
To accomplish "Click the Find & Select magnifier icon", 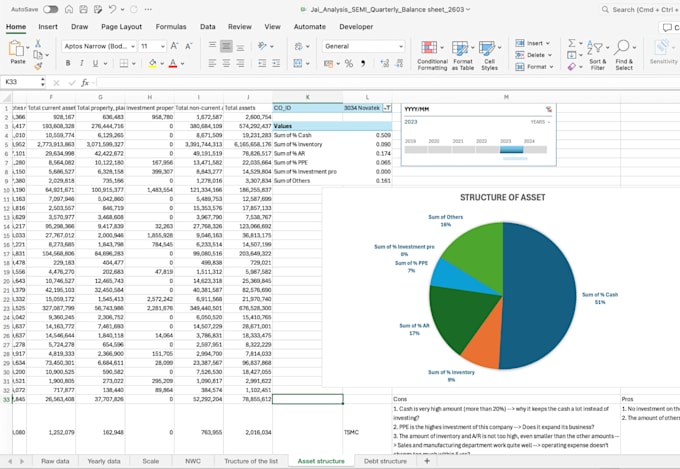I will 622,46.
